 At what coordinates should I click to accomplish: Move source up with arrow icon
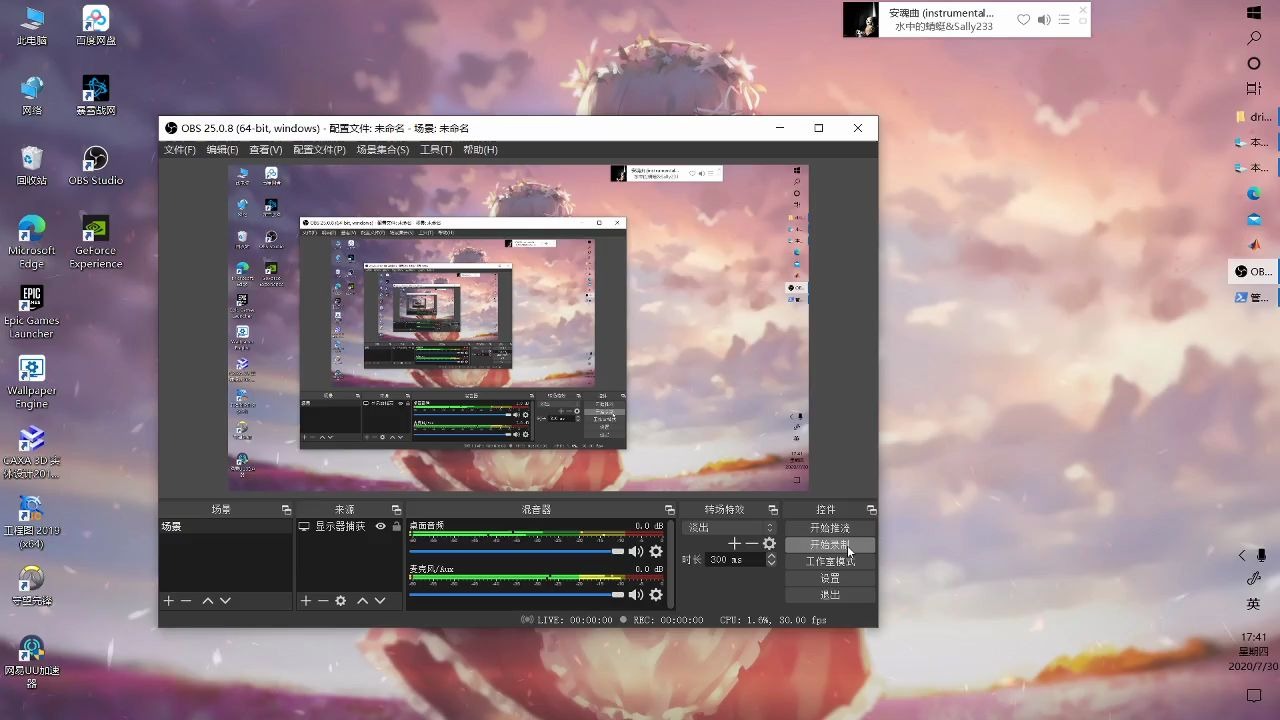point(362,601)
